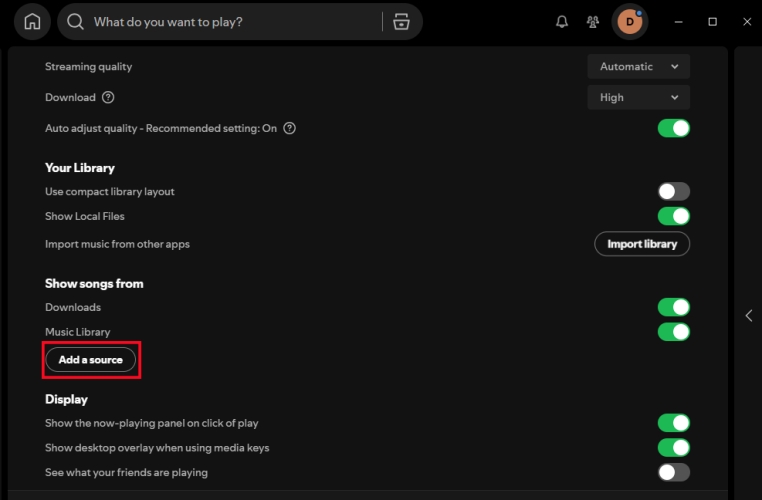The width and height of the screenshot is (762, 500).
Task: Click the Music Library label text
Action: pyautogui.click(x=77, y=332)
